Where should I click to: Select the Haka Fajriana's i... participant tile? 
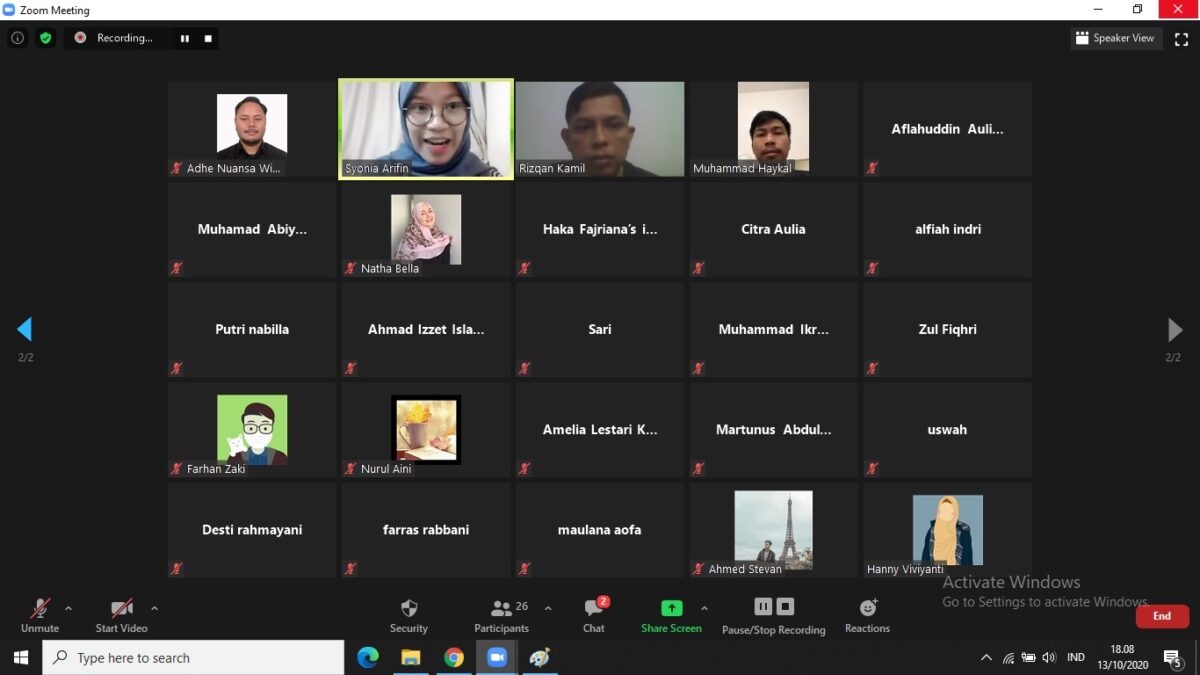(x=600, y=229)
